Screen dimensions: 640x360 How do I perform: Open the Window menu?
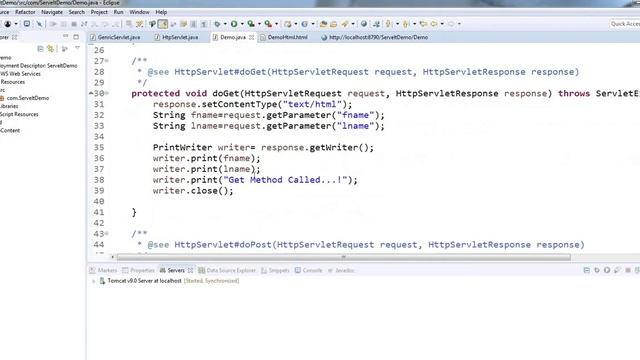click(x=139, y=12)
